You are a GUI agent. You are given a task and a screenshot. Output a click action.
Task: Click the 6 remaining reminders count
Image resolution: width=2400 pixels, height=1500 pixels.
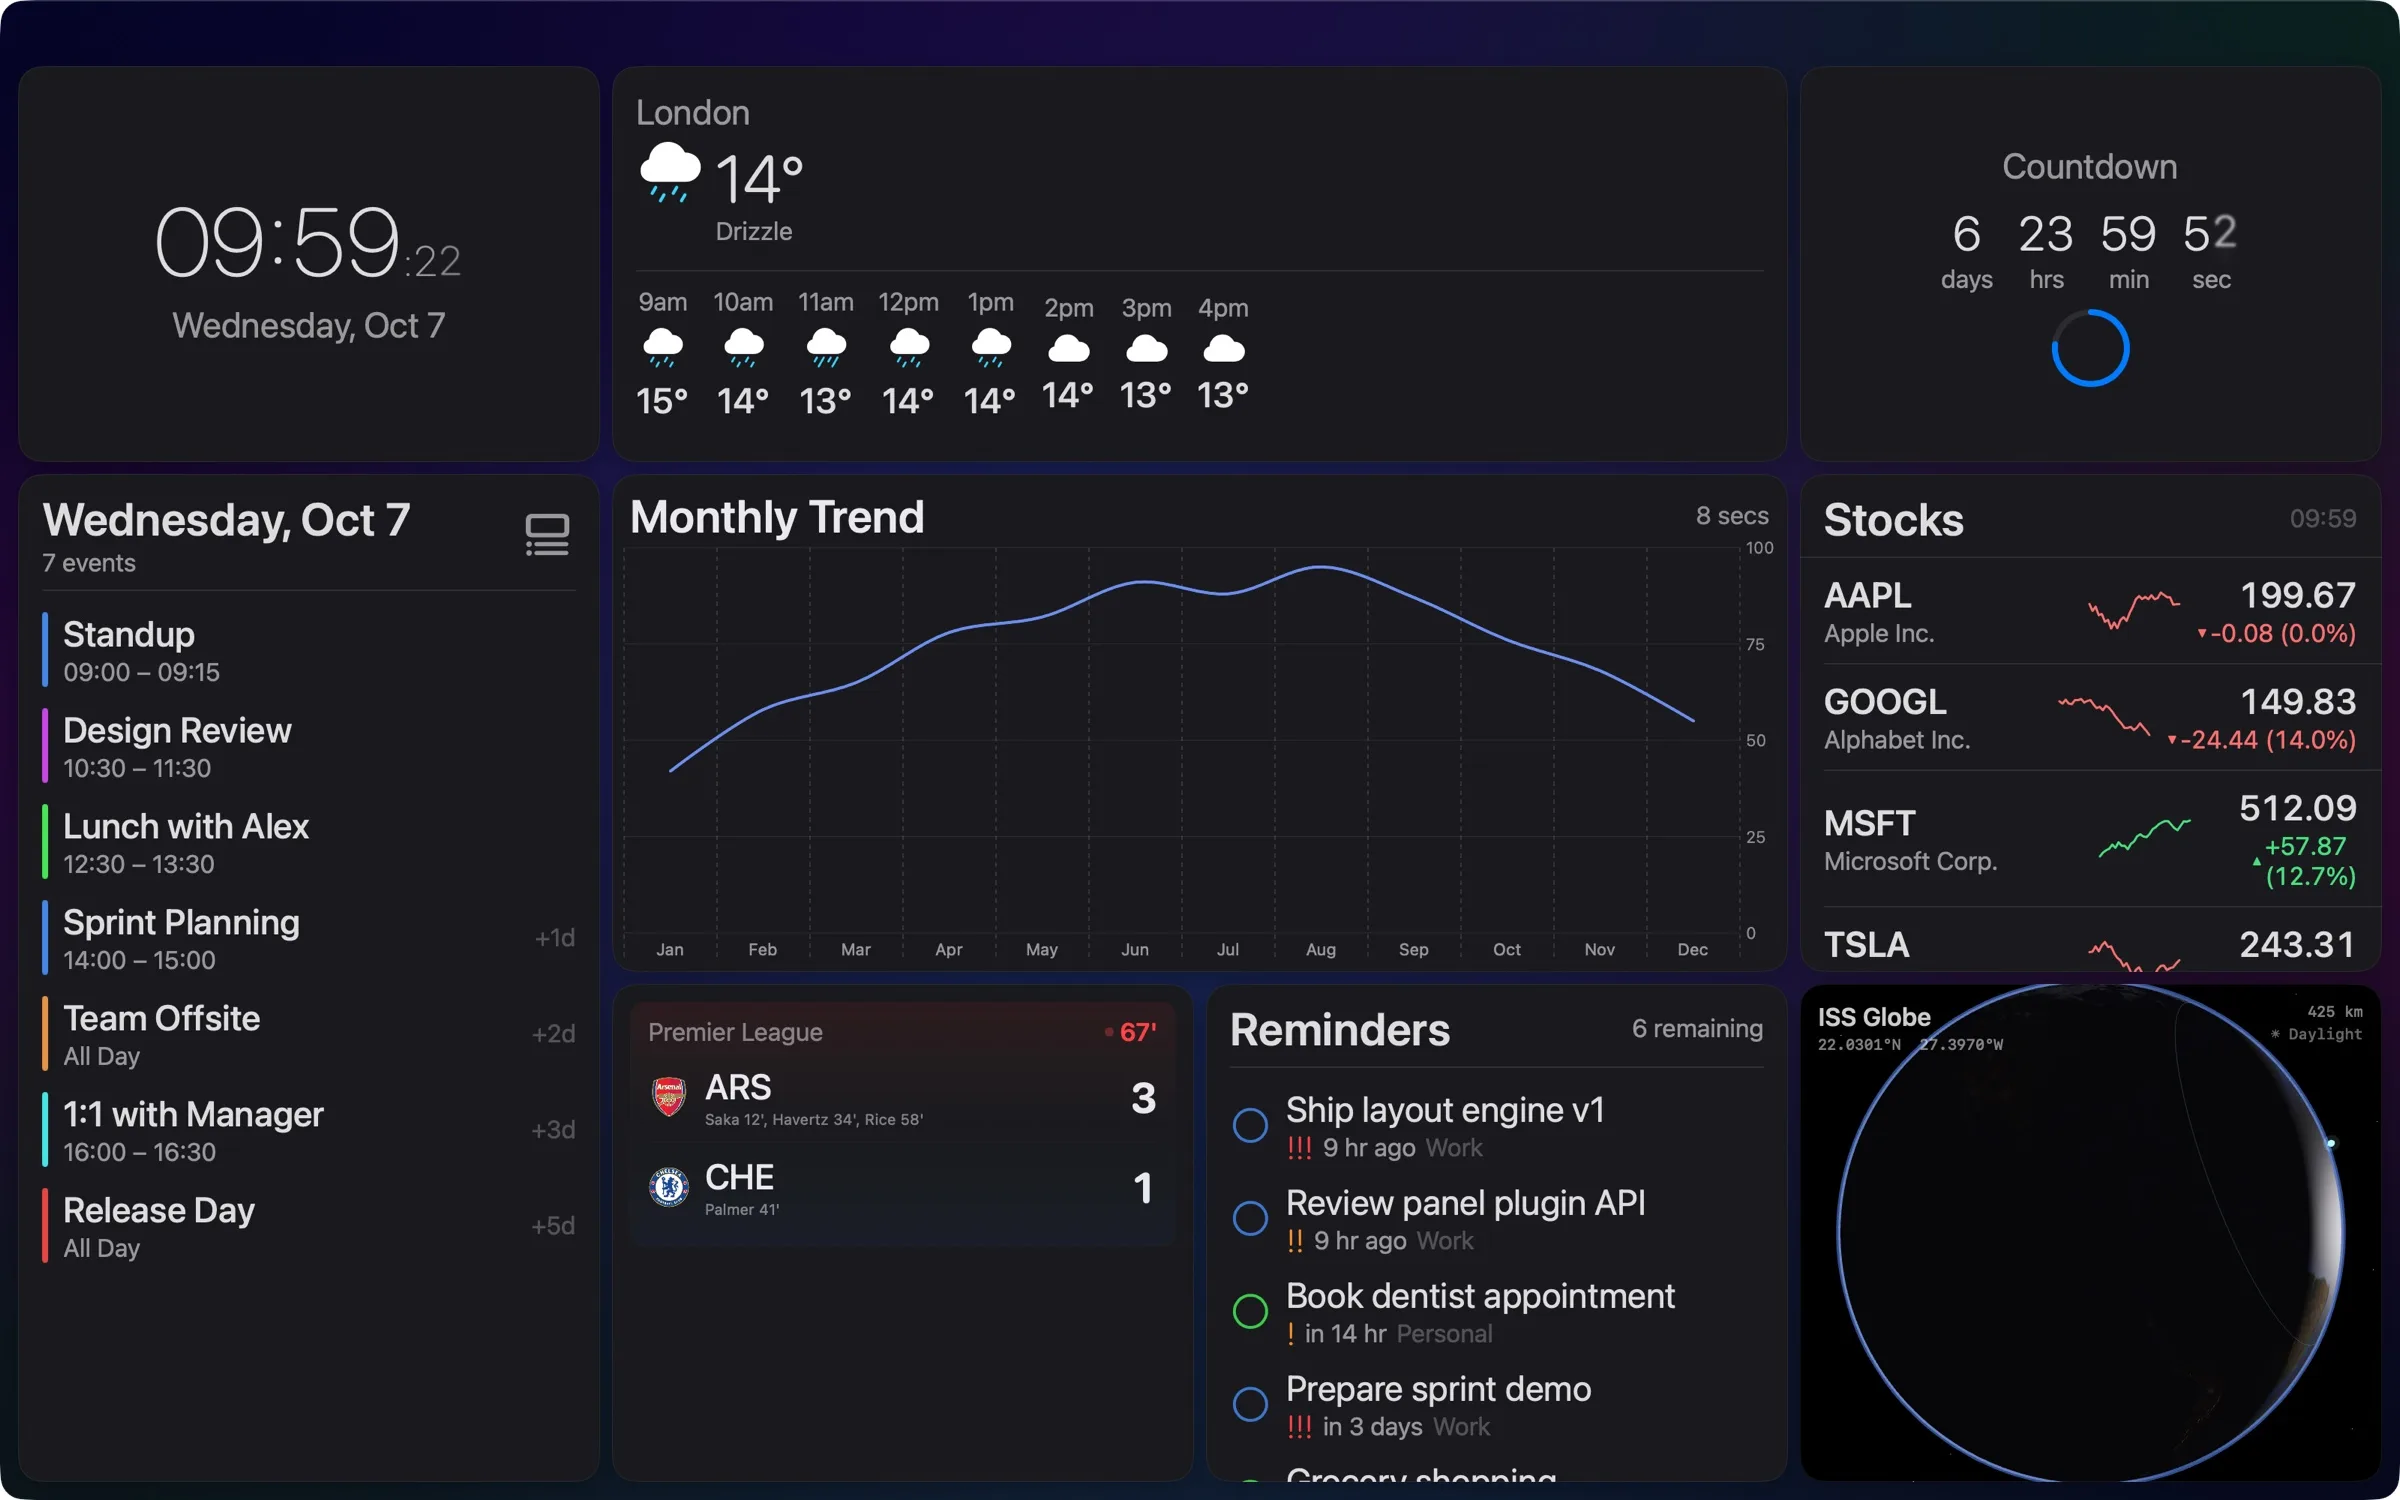(x=1697, y=1029)
